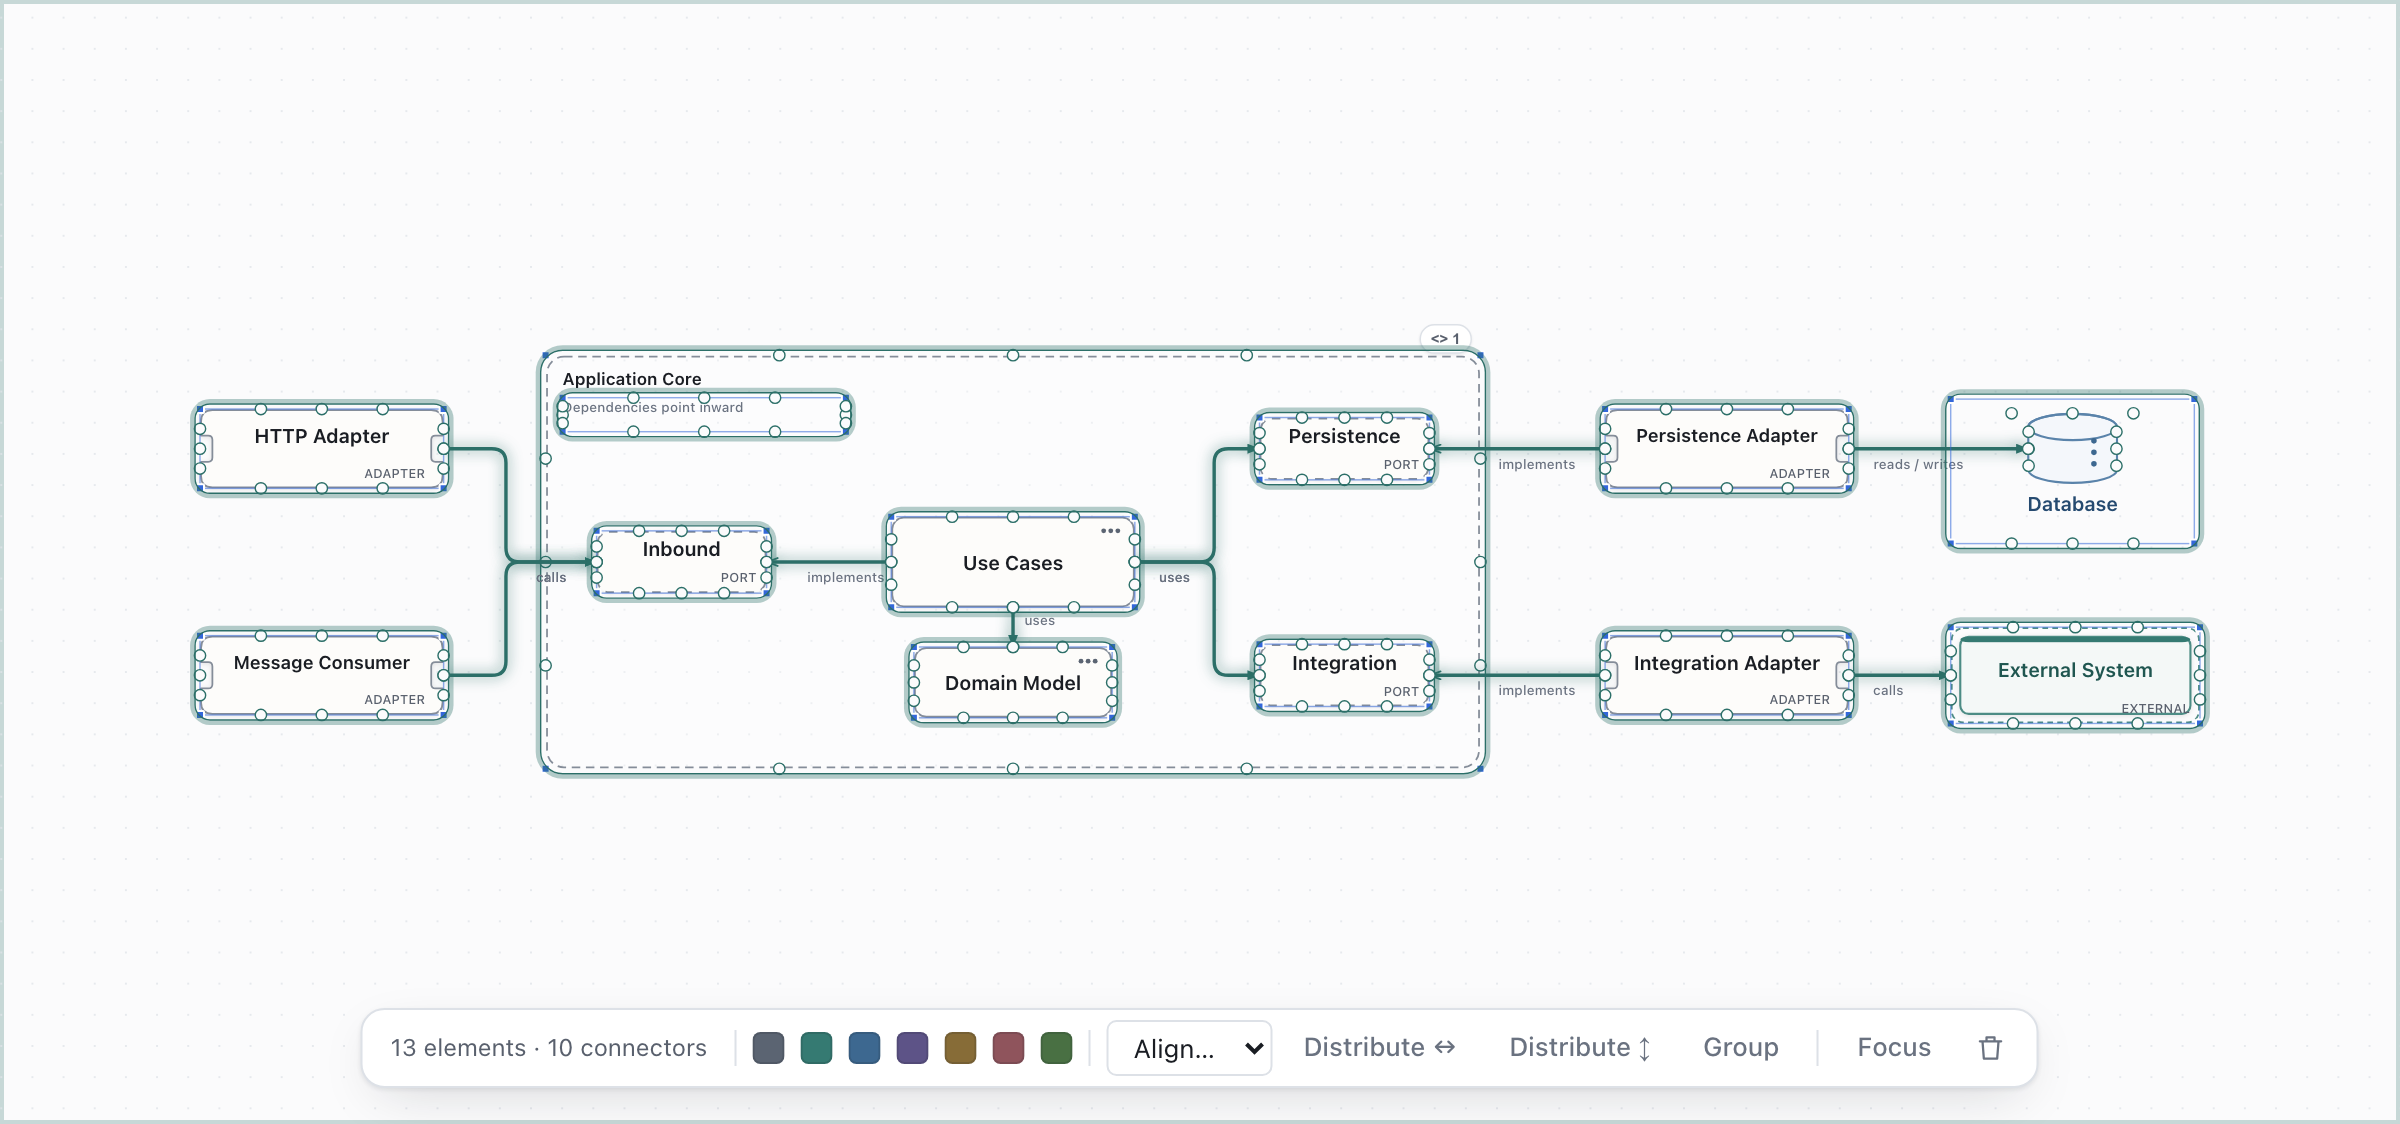Select the Persistence port node
This screenshot has width=2400, height=1124.
click(1344, 449)
